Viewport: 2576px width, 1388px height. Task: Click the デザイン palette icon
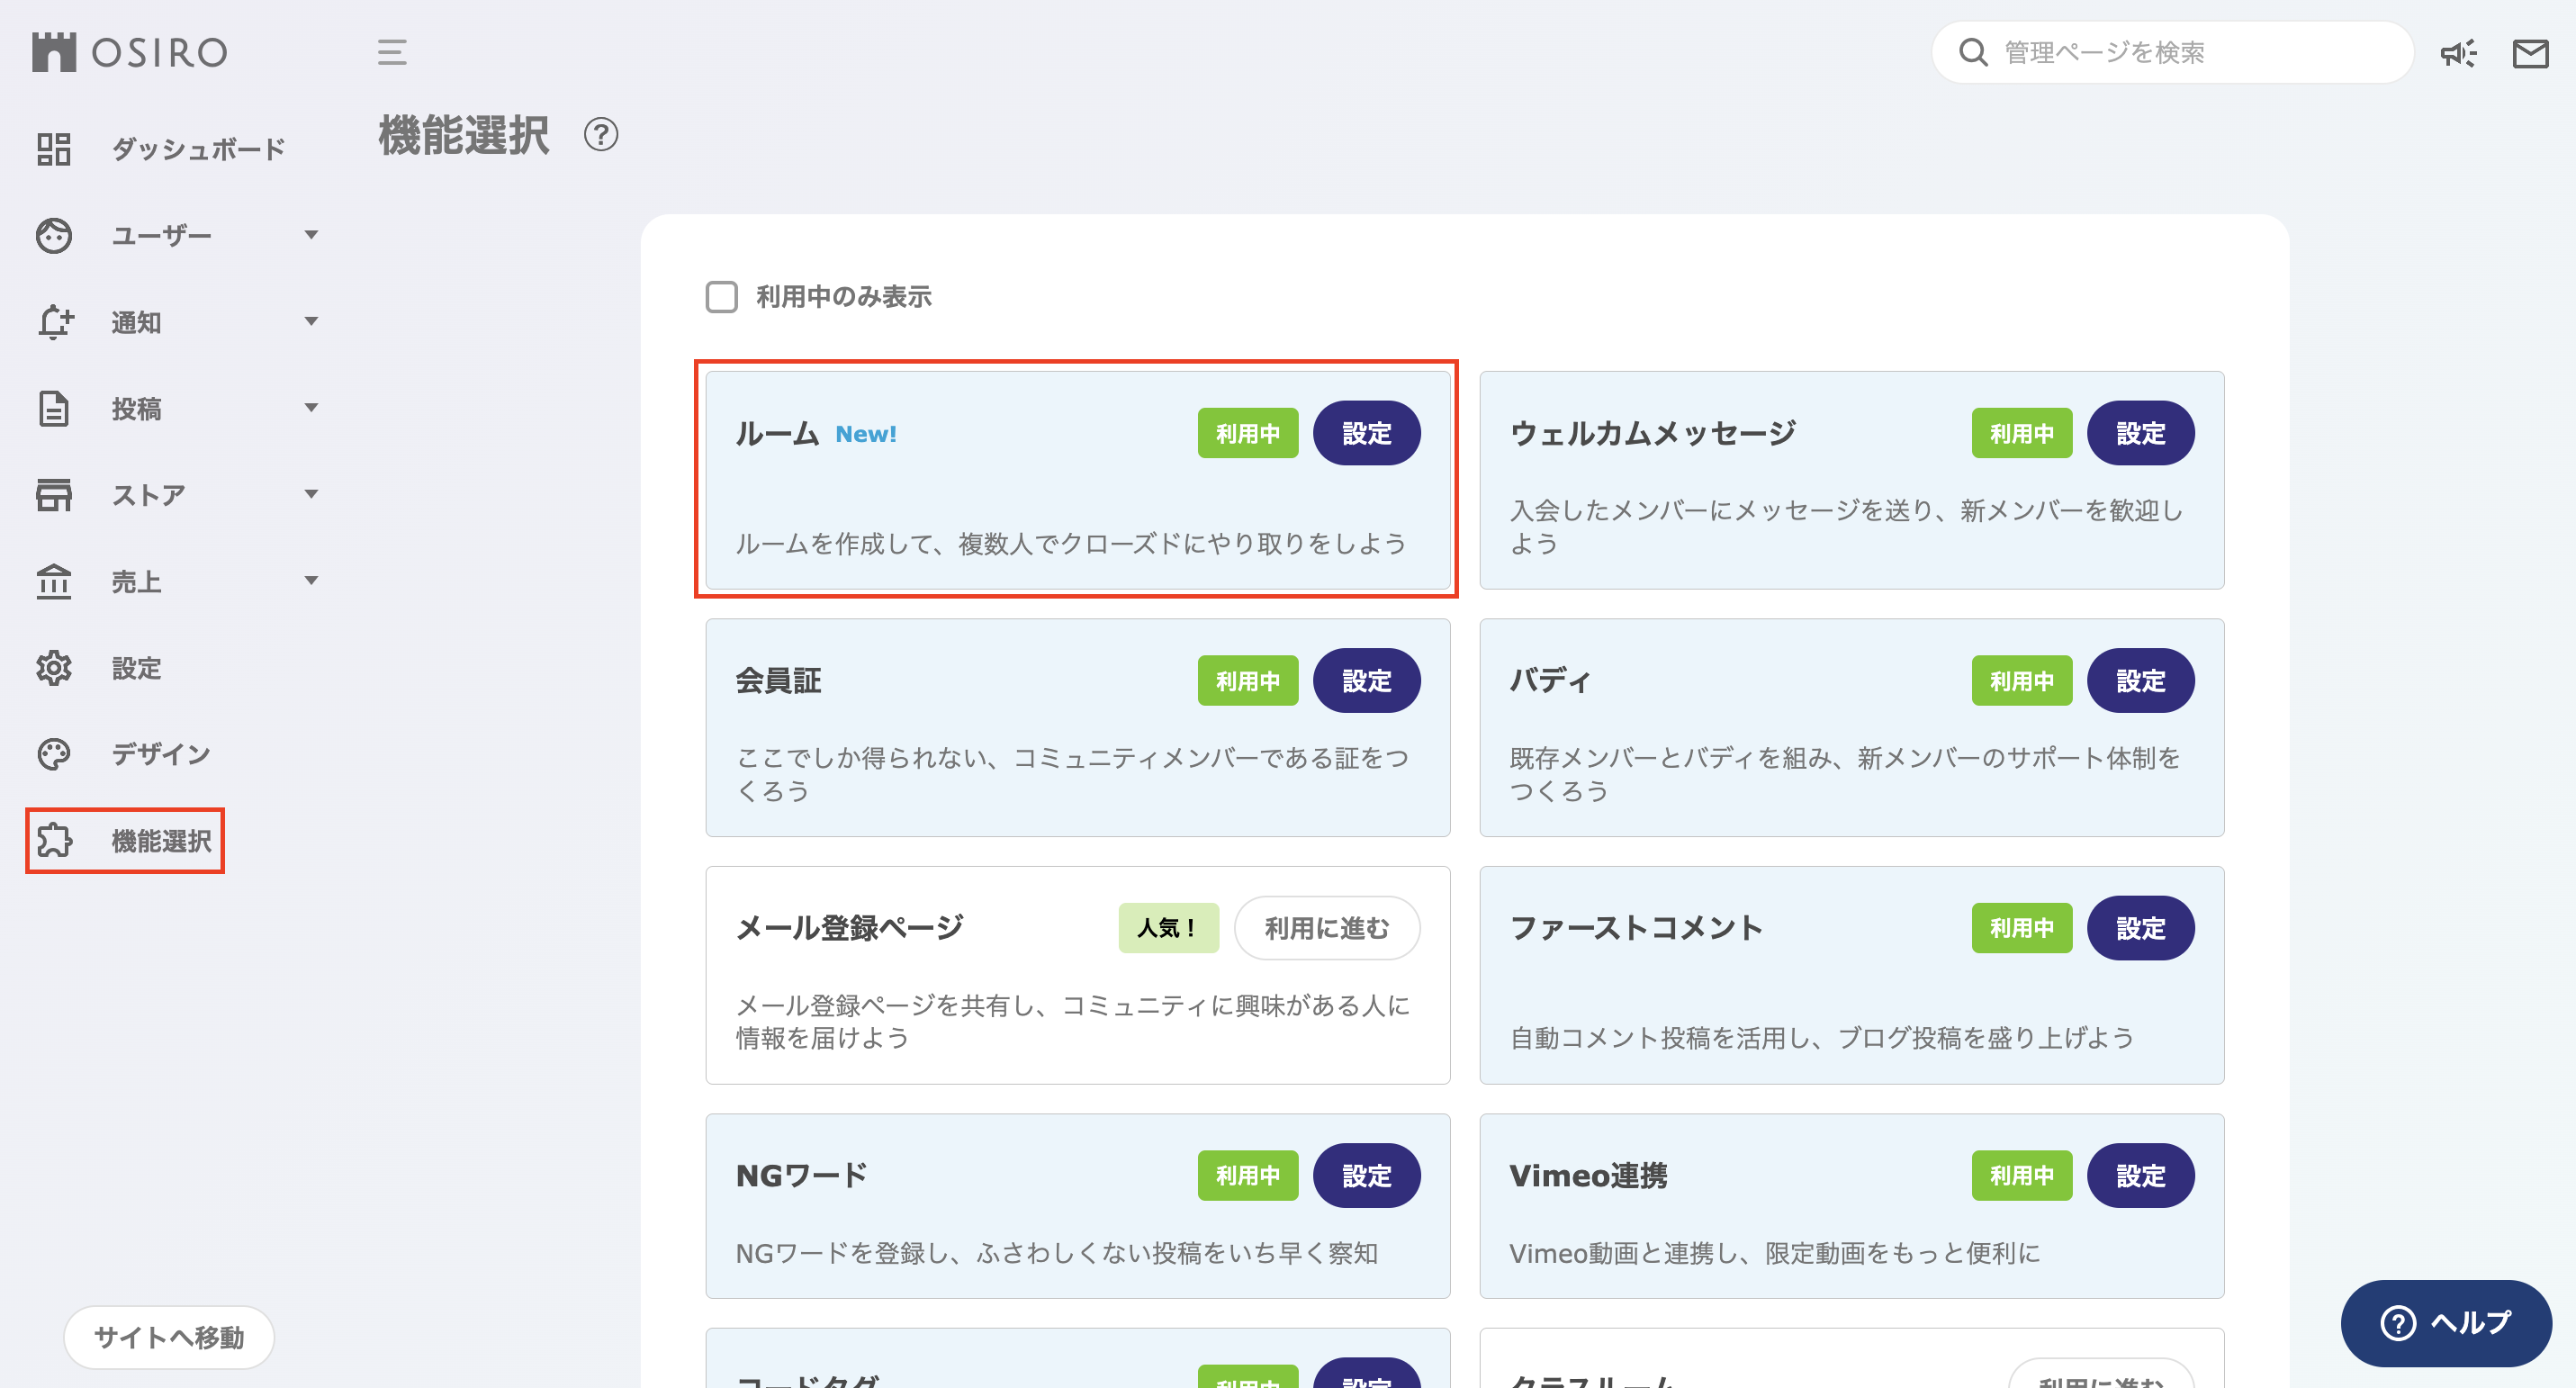coord(54,754)
